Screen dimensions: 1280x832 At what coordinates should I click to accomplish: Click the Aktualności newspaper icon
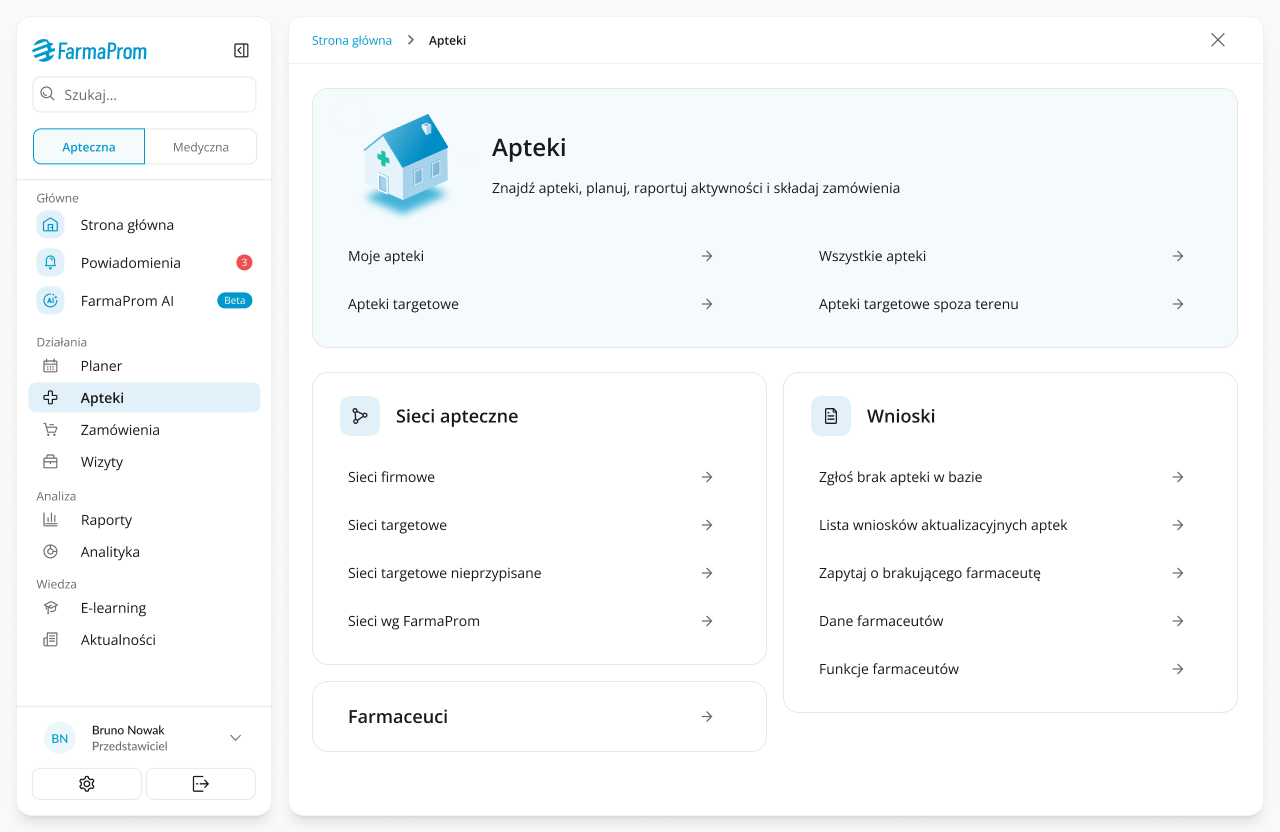tap(50, 640)
